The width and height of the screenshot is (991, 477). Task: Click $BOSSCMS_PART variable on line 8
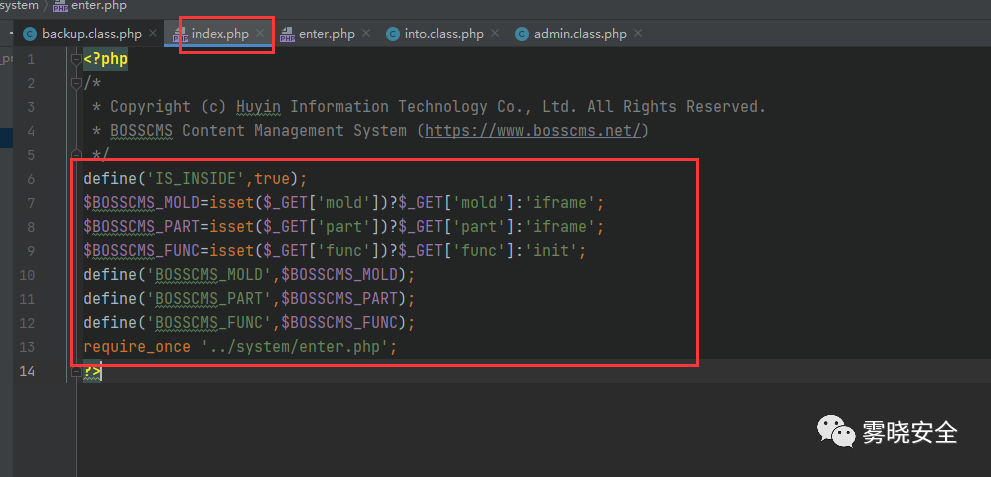(142, 227)
